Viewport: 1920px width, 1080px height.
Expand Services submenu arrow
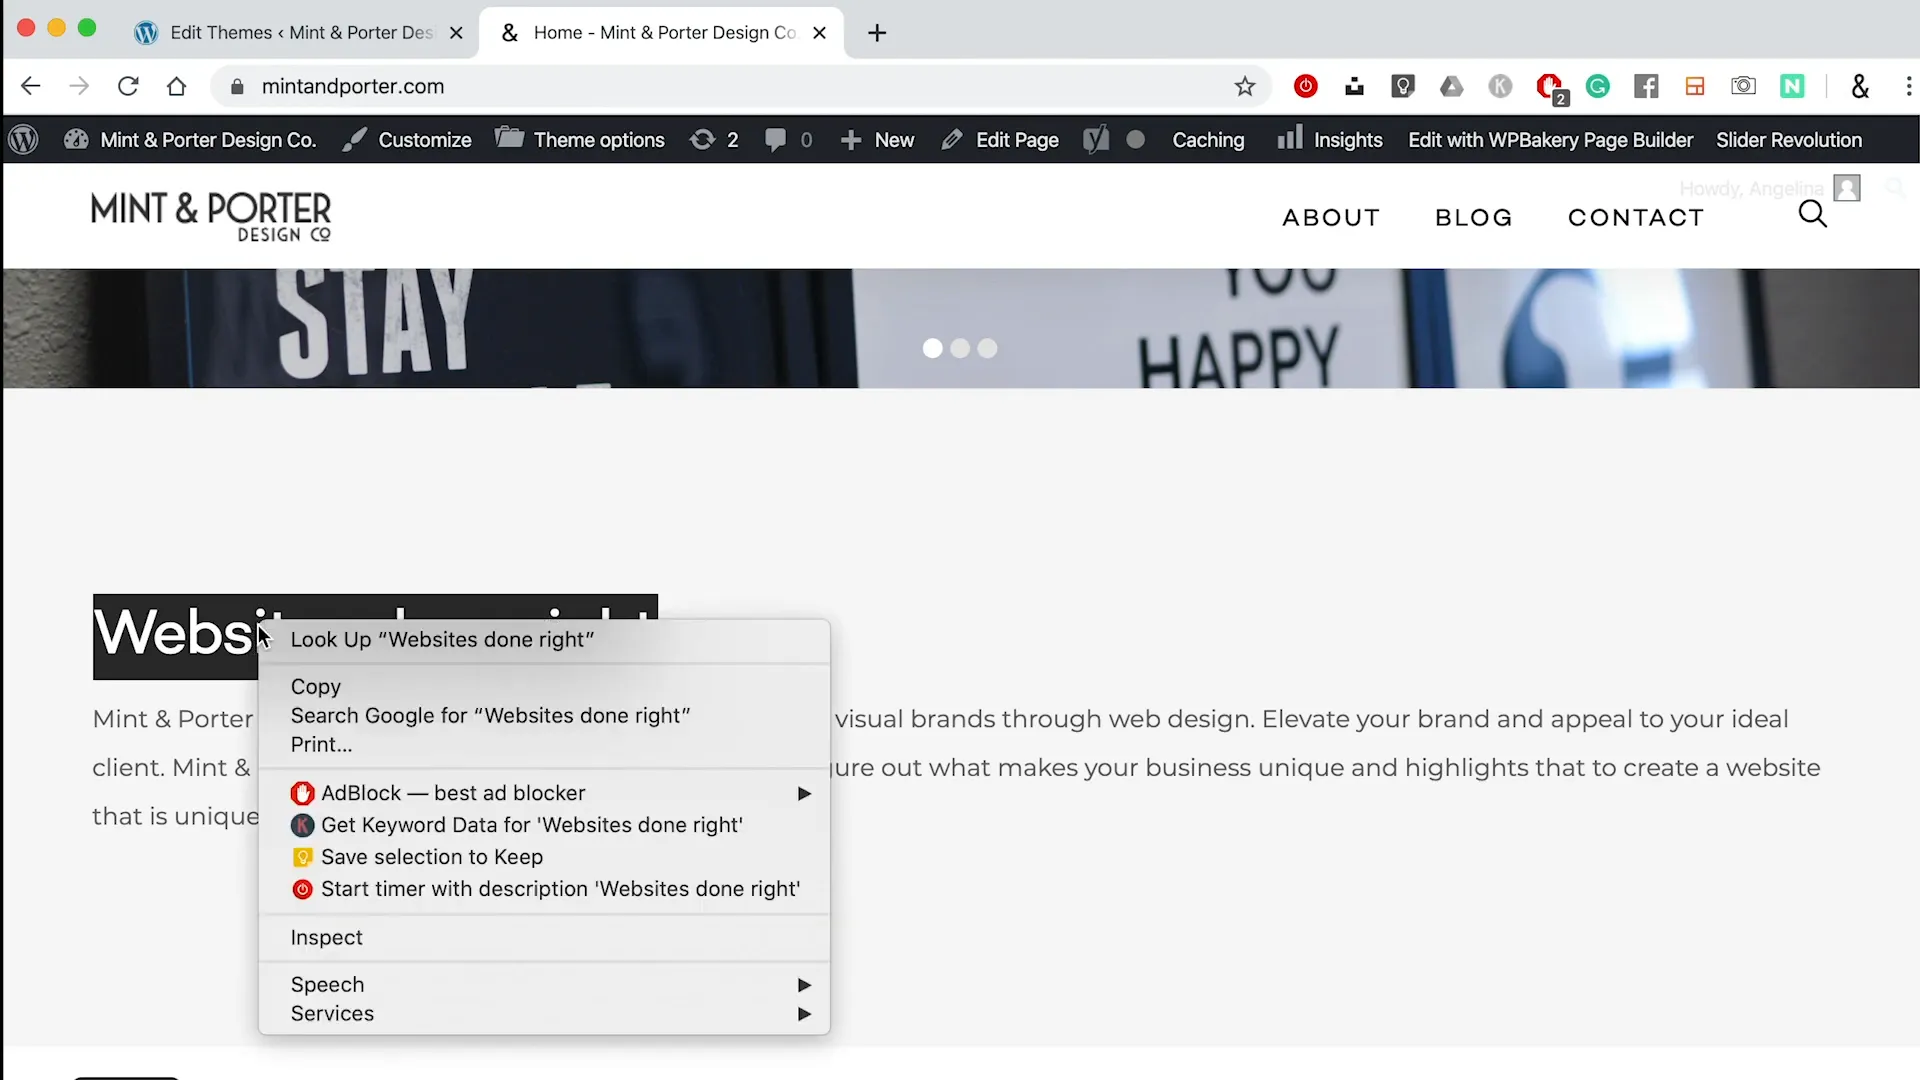click(x=804, y=1013)
